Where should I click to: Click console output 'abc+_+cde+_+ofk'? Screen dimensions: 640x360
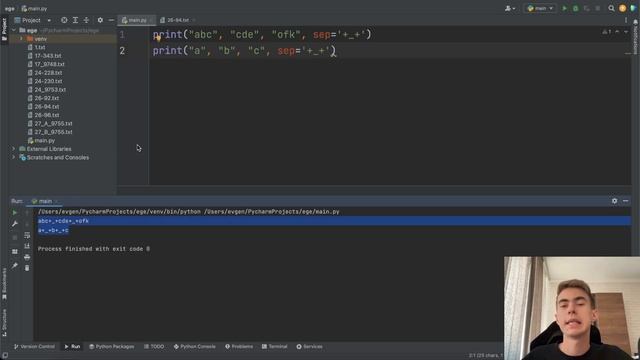63,221
